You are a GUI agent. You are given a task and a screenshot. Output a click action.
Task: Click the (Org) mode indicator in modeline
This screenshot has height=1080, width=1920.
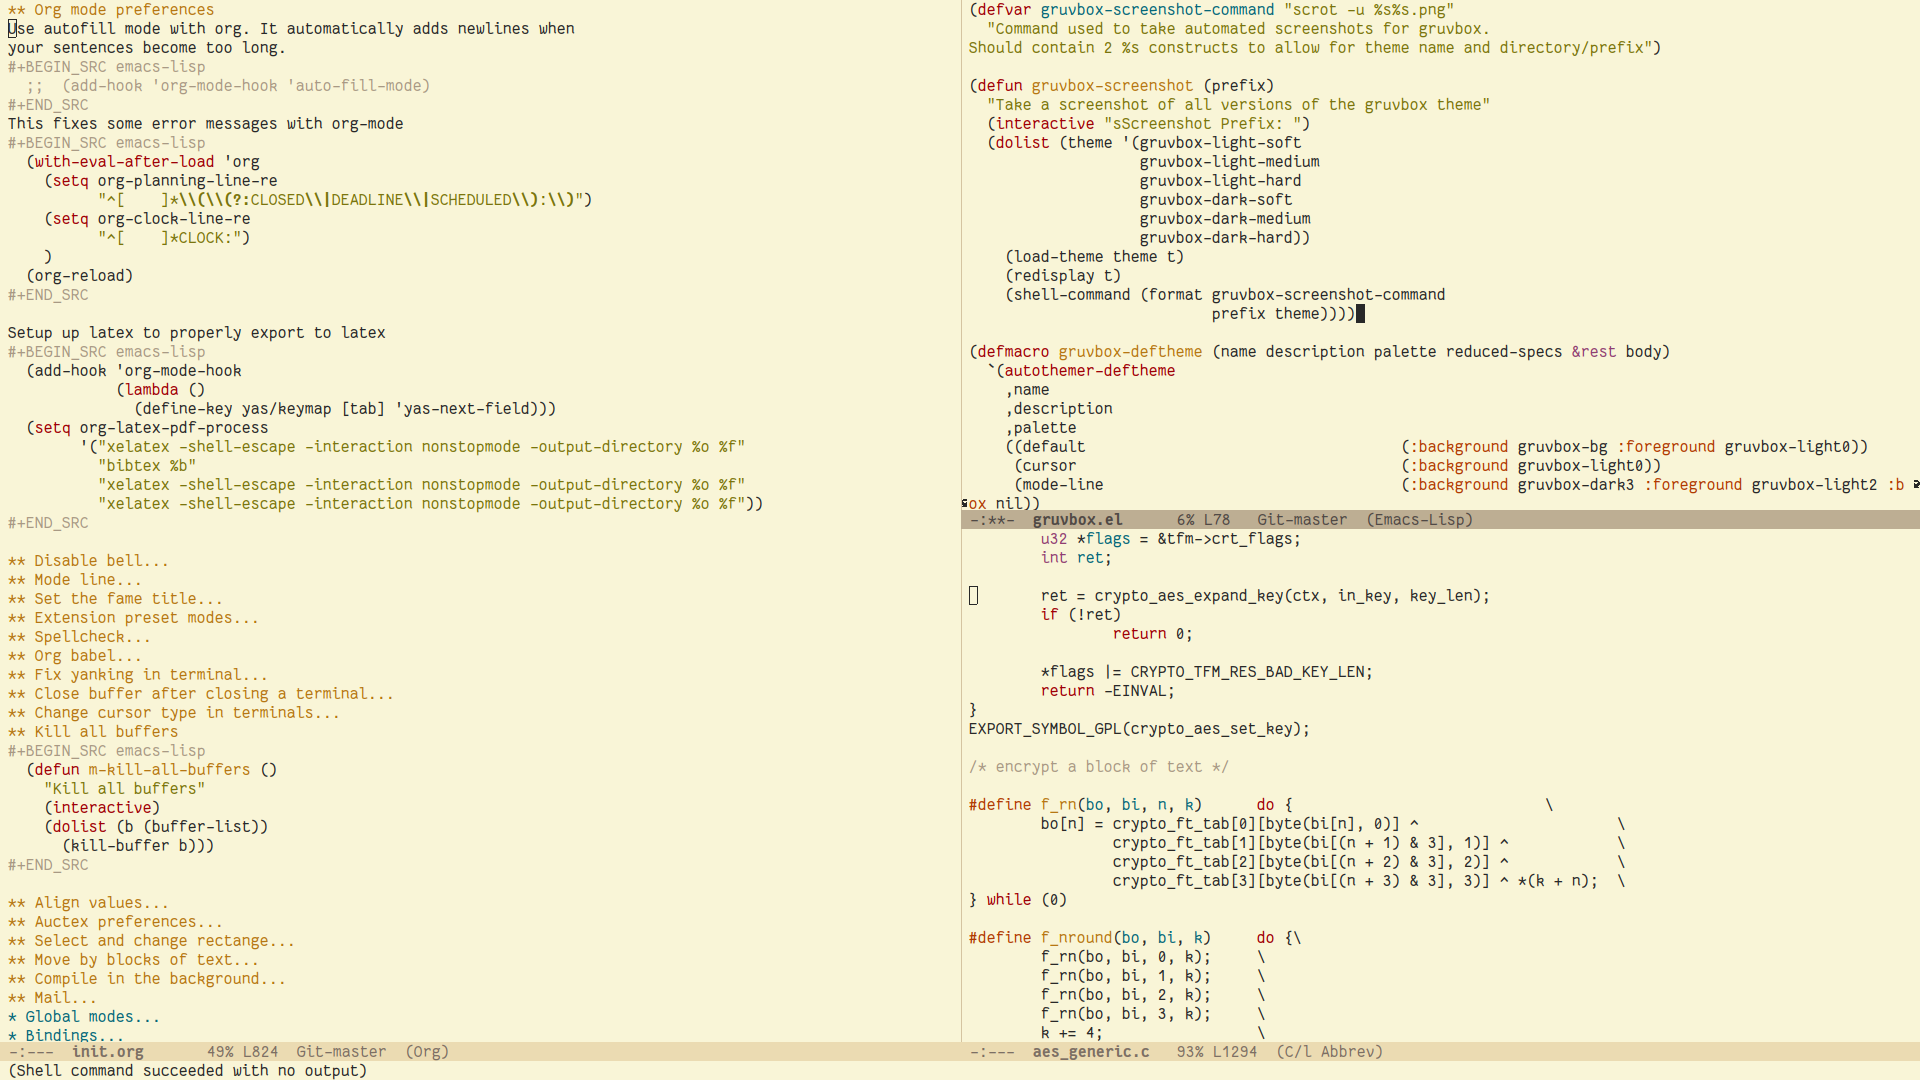(x=427, y=1052)
